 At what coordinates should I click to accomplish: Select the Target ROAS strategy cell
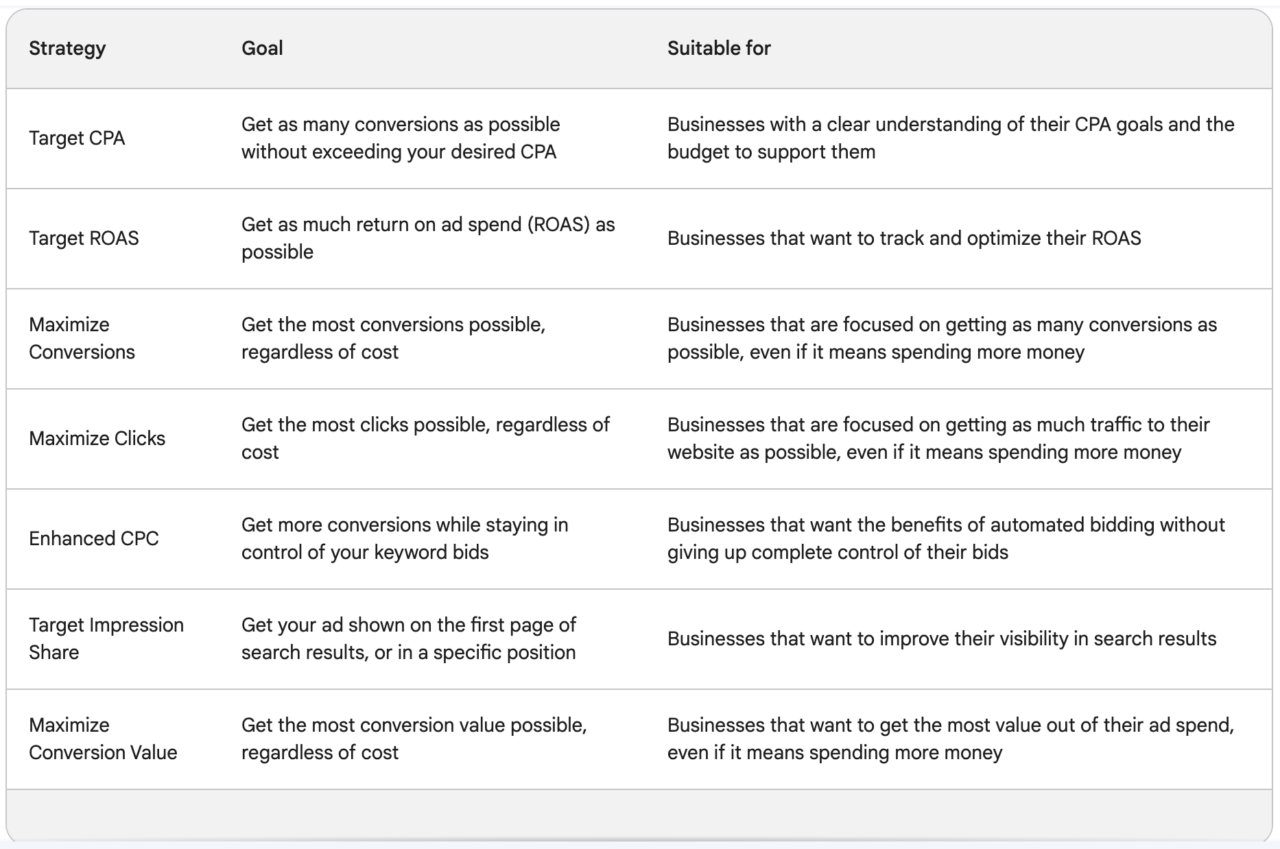[x=84, y=238]
